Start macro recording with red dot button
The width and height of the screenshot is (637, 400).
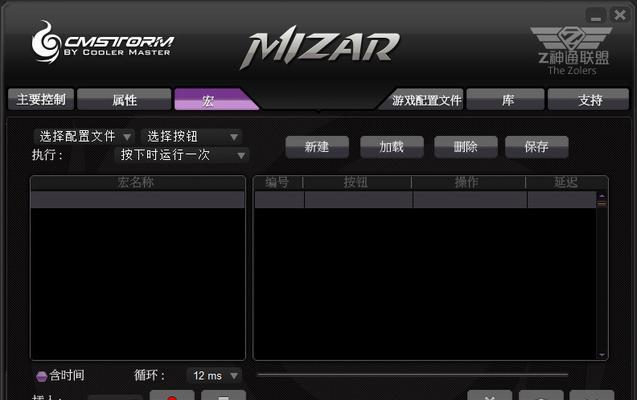172,396
